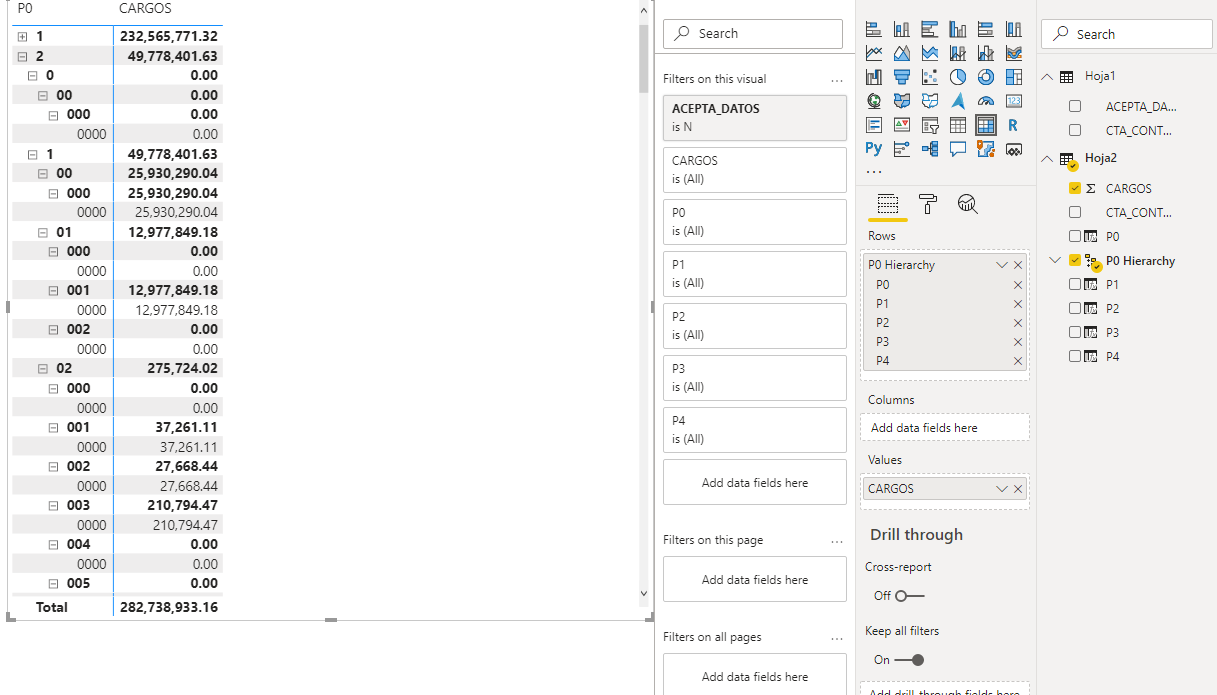The width and height of the screenshot is (1217, 695).
Task: Select the R script visual
Action: click(1014, 125)
